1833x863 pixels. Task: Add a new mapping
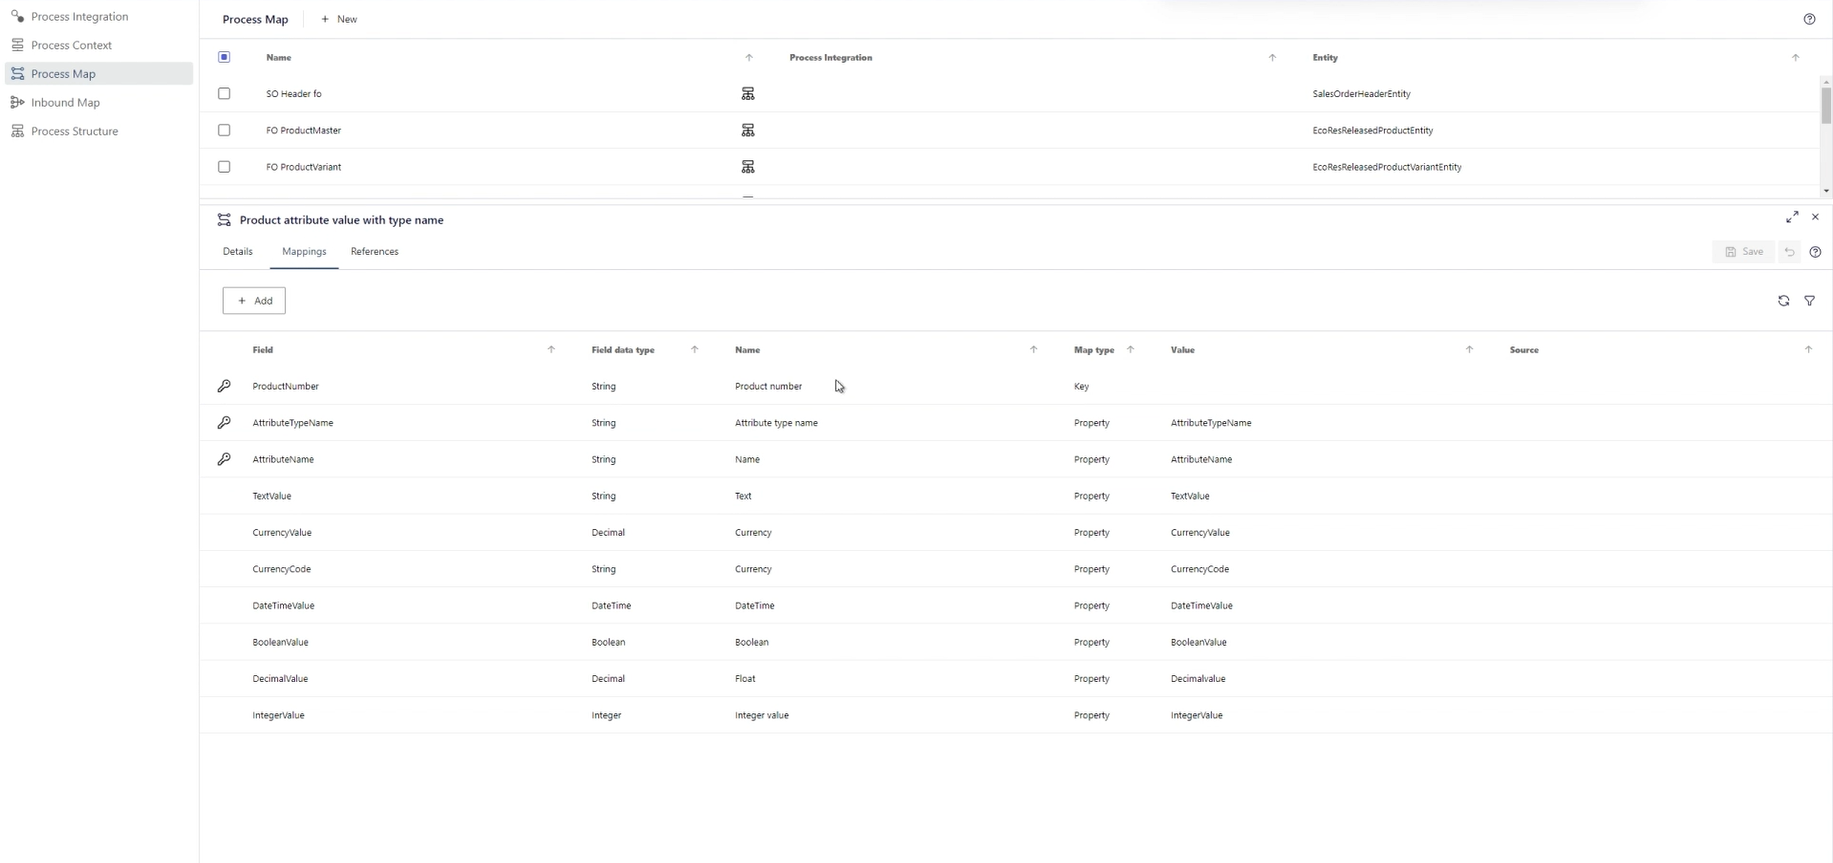pos(254,301)
